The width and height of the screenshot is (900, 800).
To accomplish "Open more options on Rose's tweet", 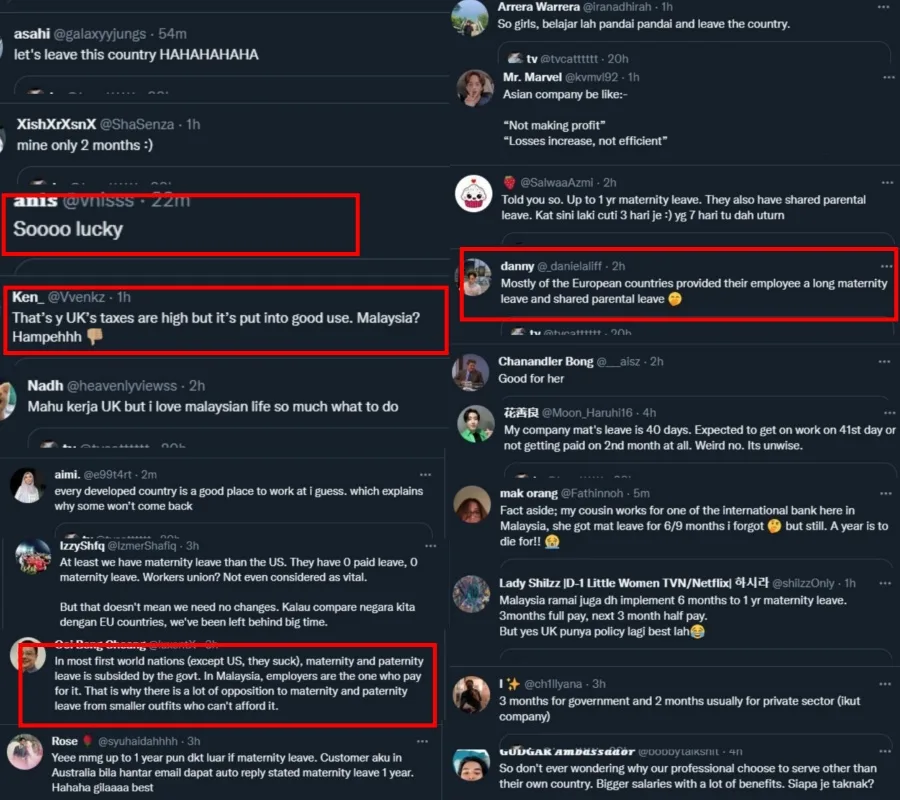I will click(x=422, y=741).
